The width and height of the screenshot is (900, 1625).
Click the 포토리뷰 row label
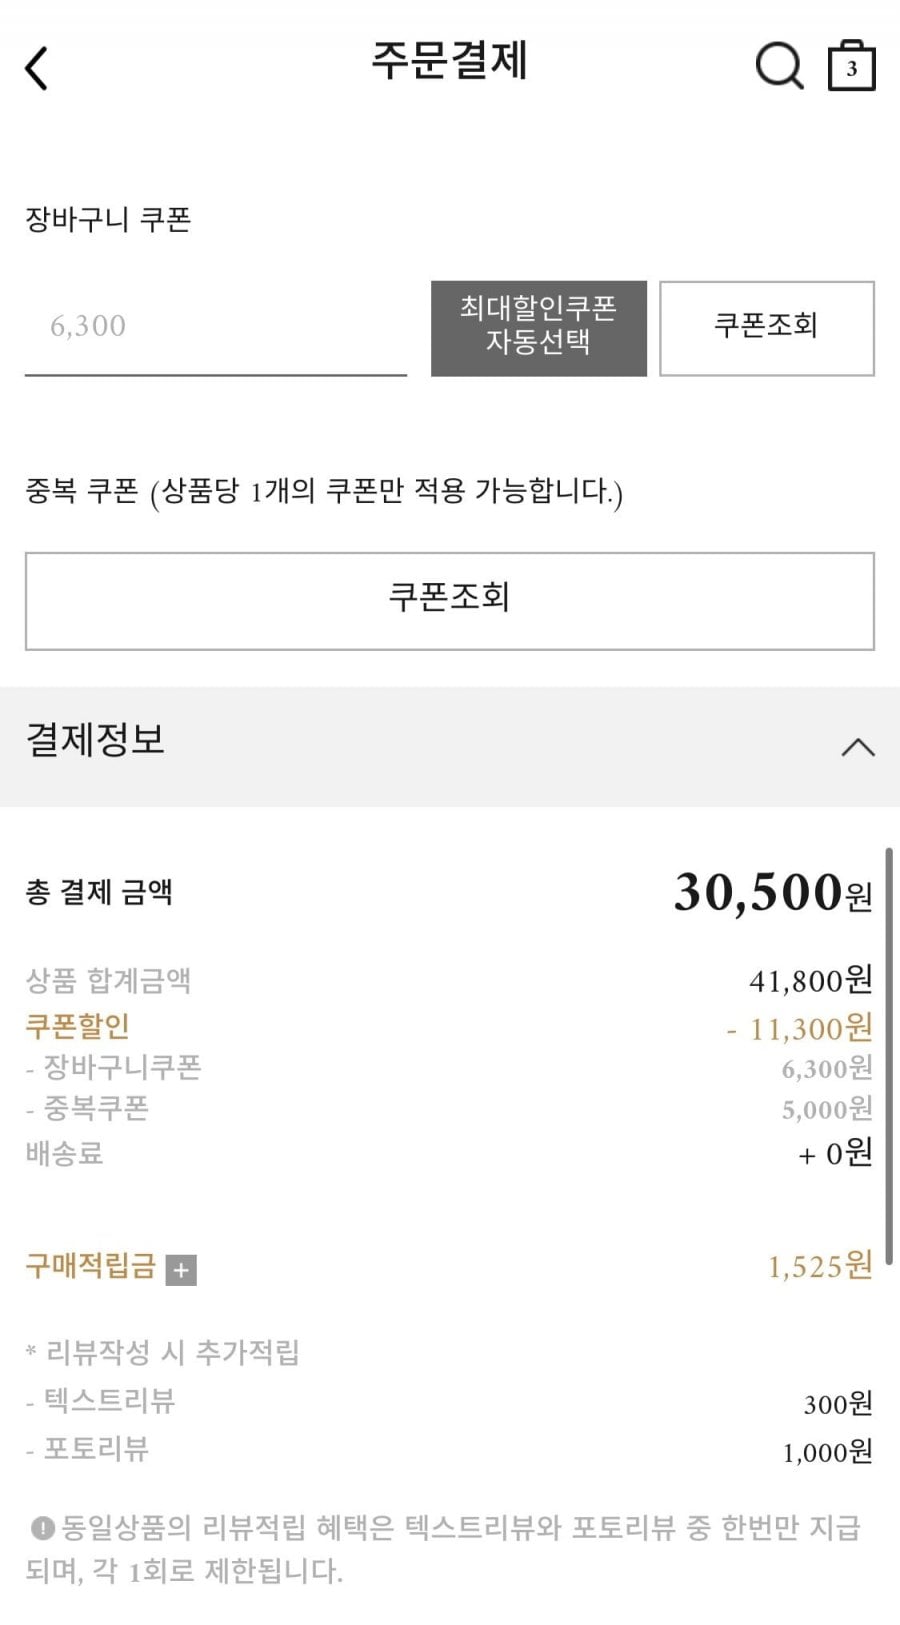point(95,1449)
